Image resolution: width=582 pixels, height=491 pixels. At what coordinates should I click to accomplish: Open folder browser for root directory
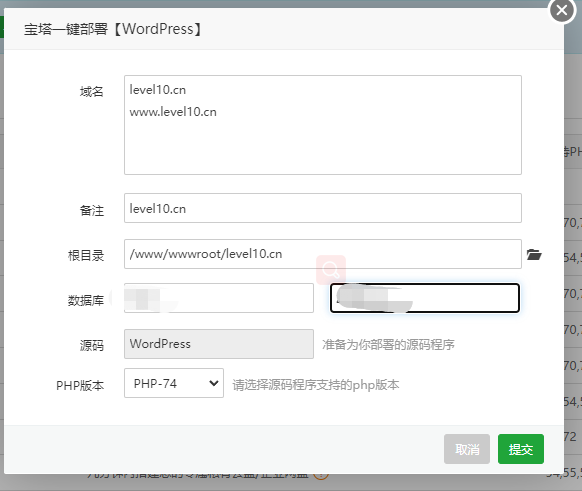click(x=534, y=255)
